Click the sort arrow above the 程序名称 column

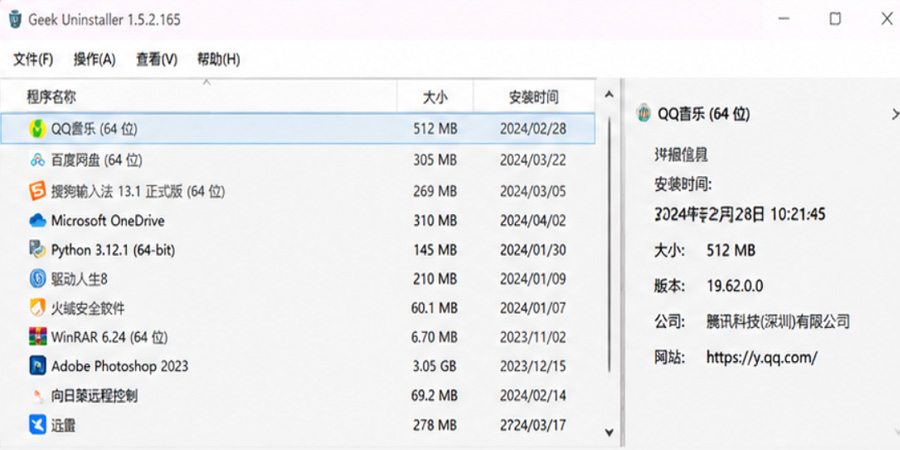coord(207,83)
